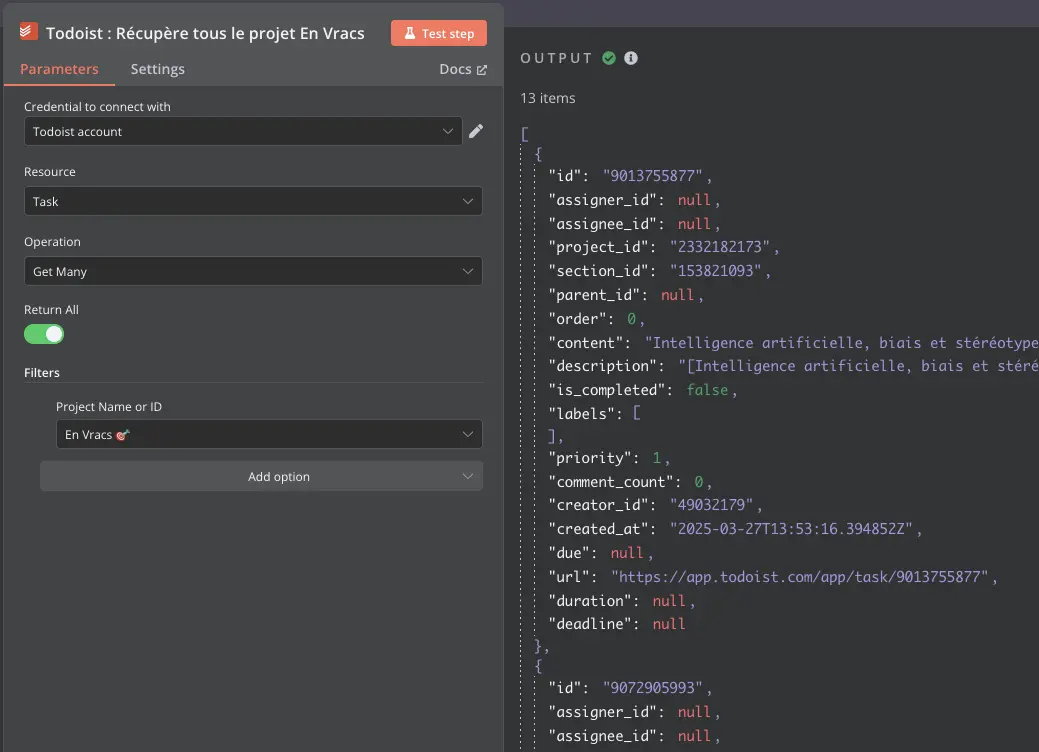This screenshot has height=752, width=1039.
Task: Open the Operation dropdown showing Get Many
Action: point(253,271)
